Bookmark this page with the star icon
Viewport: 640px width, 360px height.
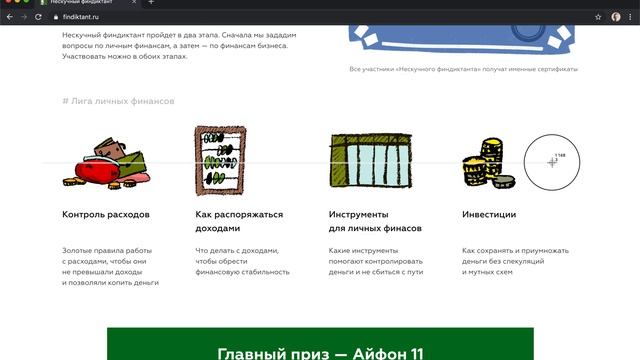tap(598, 17)
